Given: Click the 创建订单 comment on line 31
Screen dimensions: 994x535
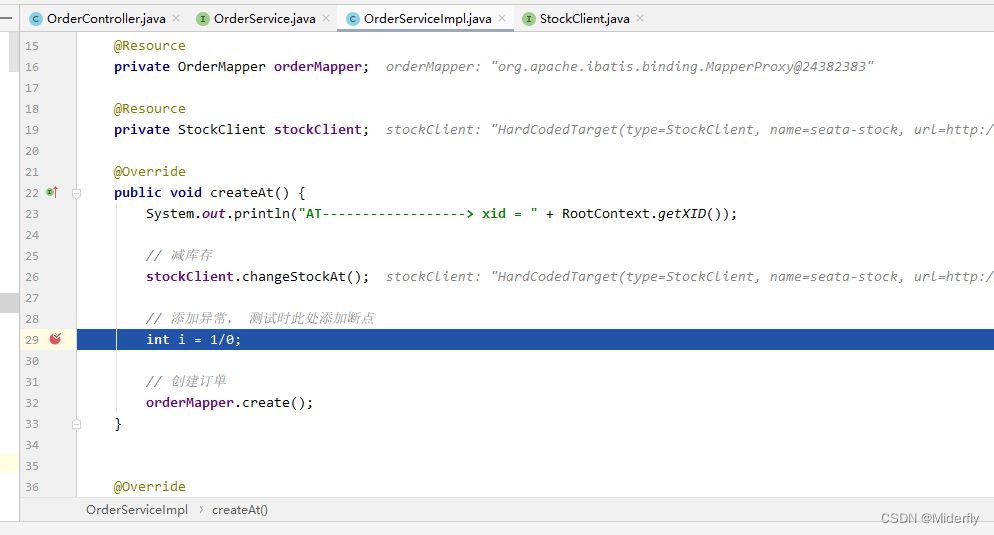Looking at the screenshot, I should 186,381.
